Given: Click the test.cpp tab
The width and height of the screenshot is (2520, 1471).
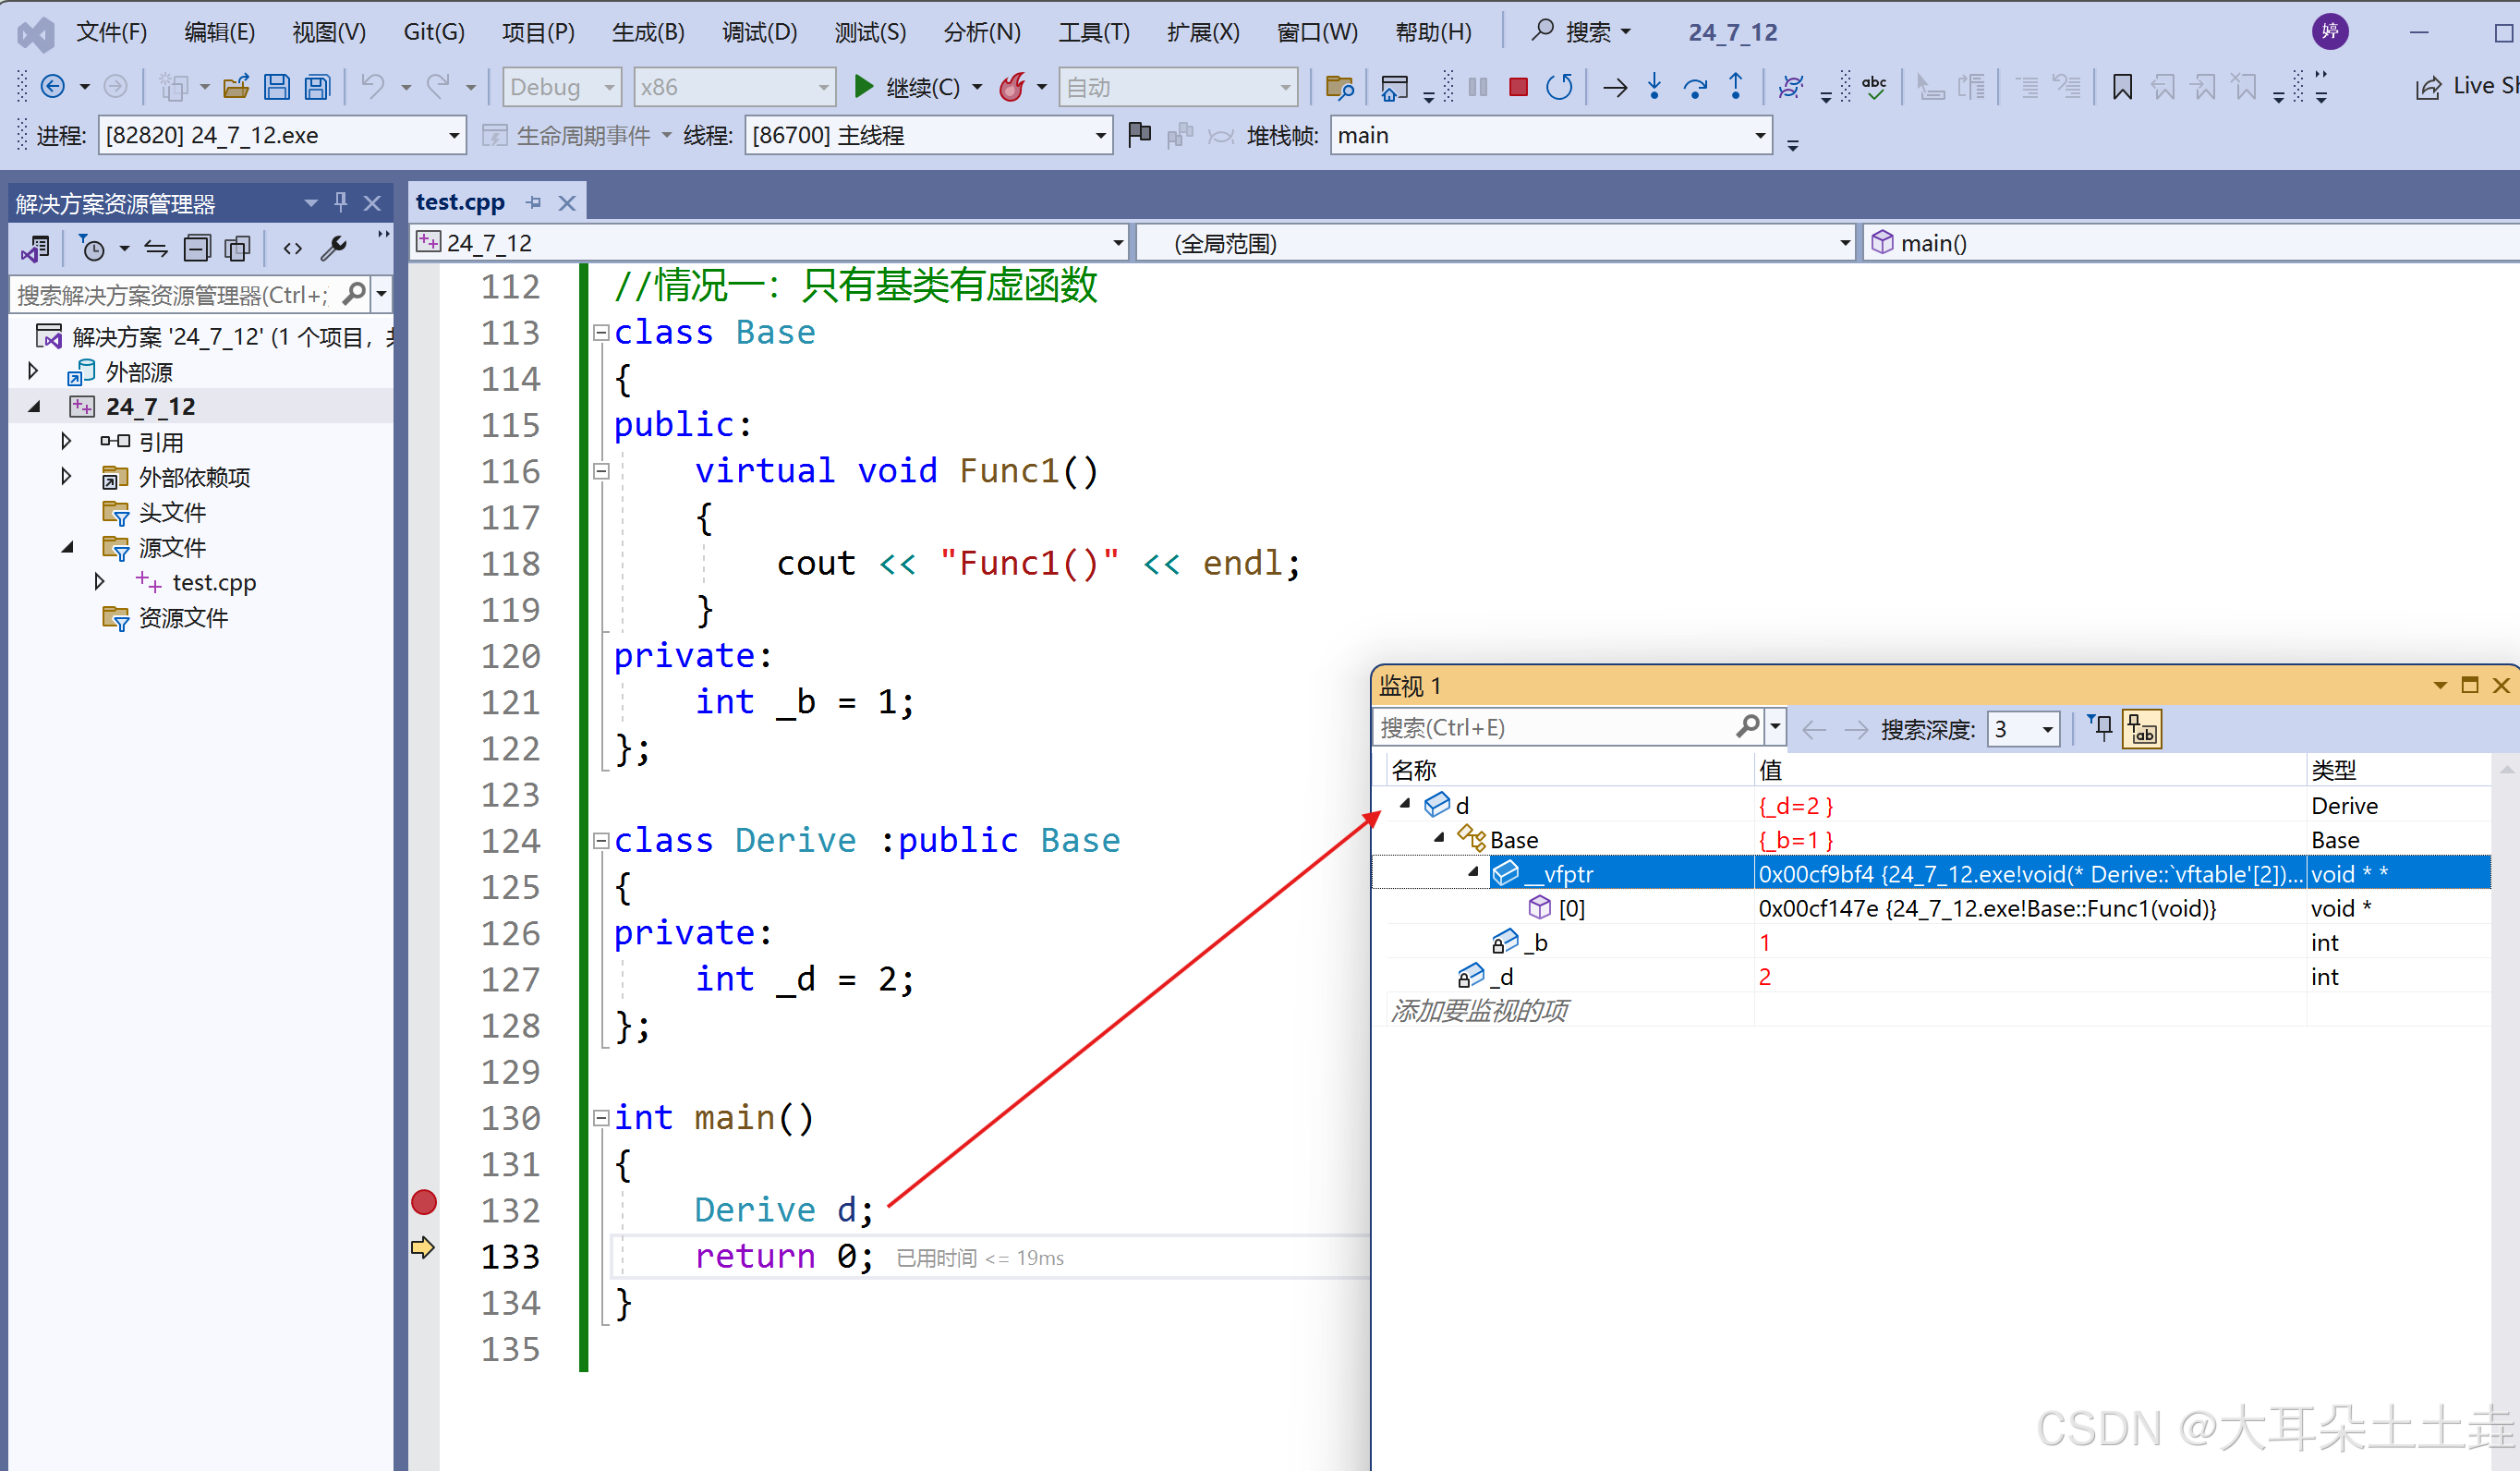Looking at the screenshot, I should point(460,200).
